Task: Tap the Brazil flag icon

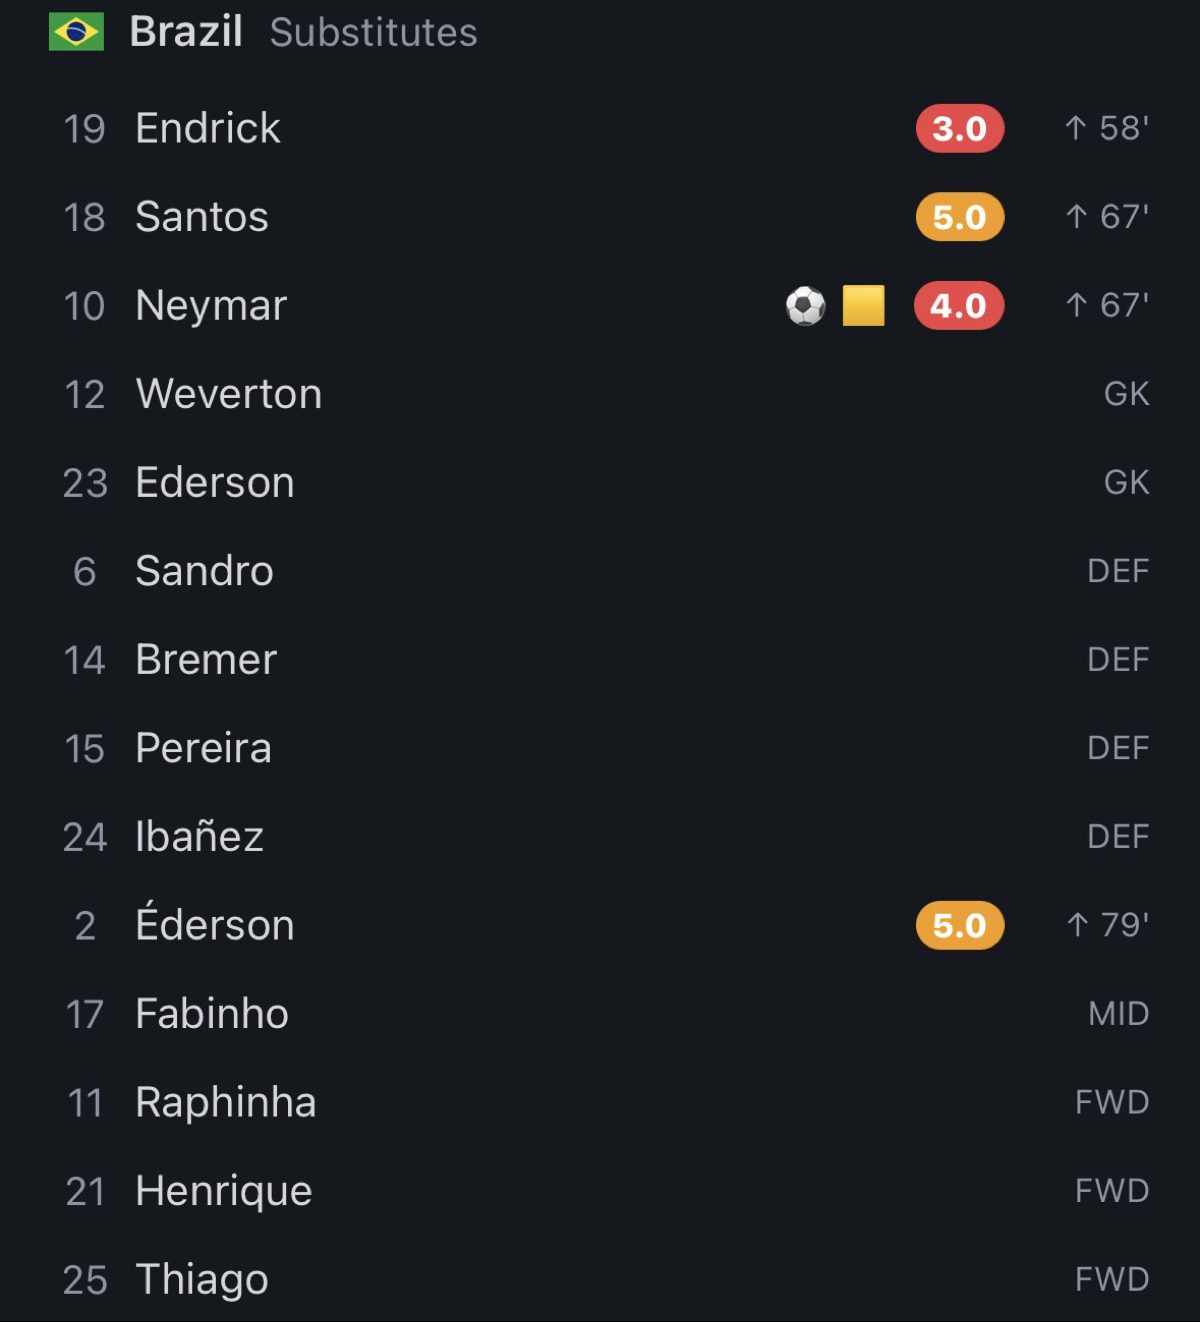Action: click(76, 32)
